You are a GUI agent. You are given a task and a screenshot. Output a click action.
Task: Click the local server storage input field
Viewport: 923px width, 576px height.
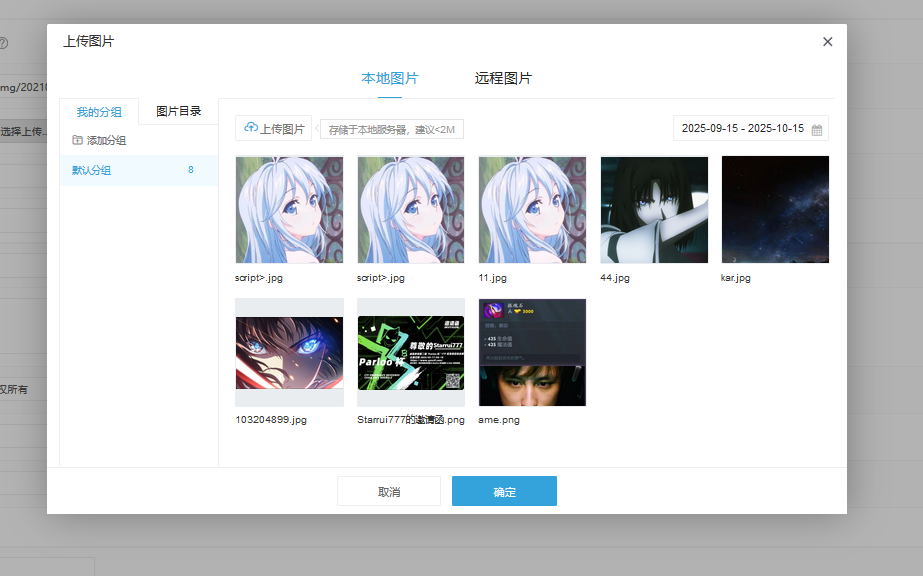[x=391, y=130]
